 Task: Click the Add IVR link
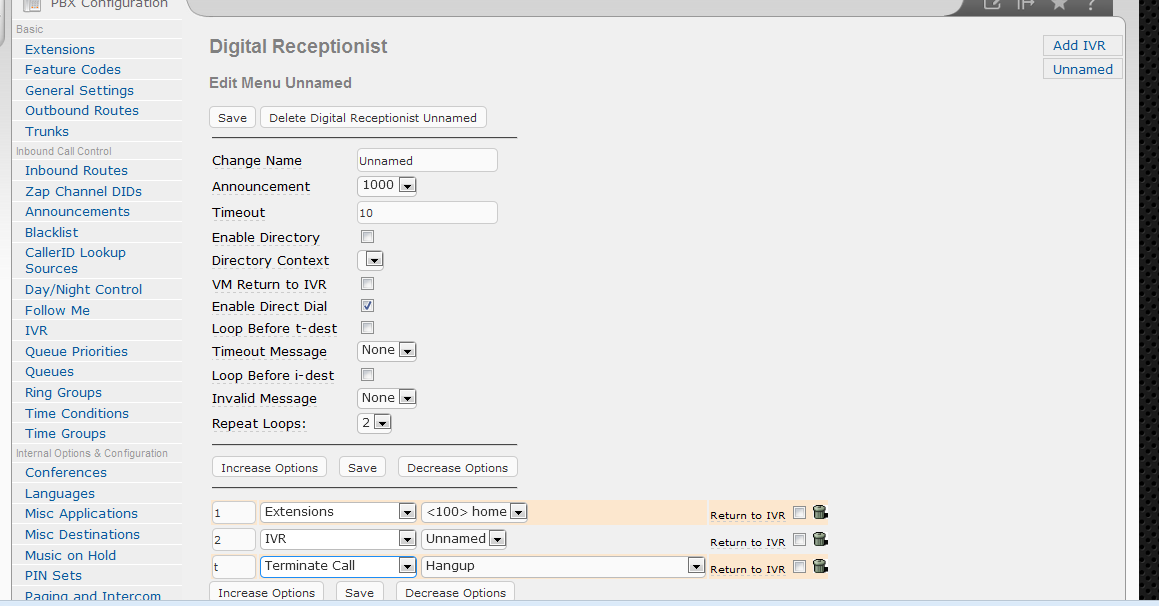[1080, 46]
